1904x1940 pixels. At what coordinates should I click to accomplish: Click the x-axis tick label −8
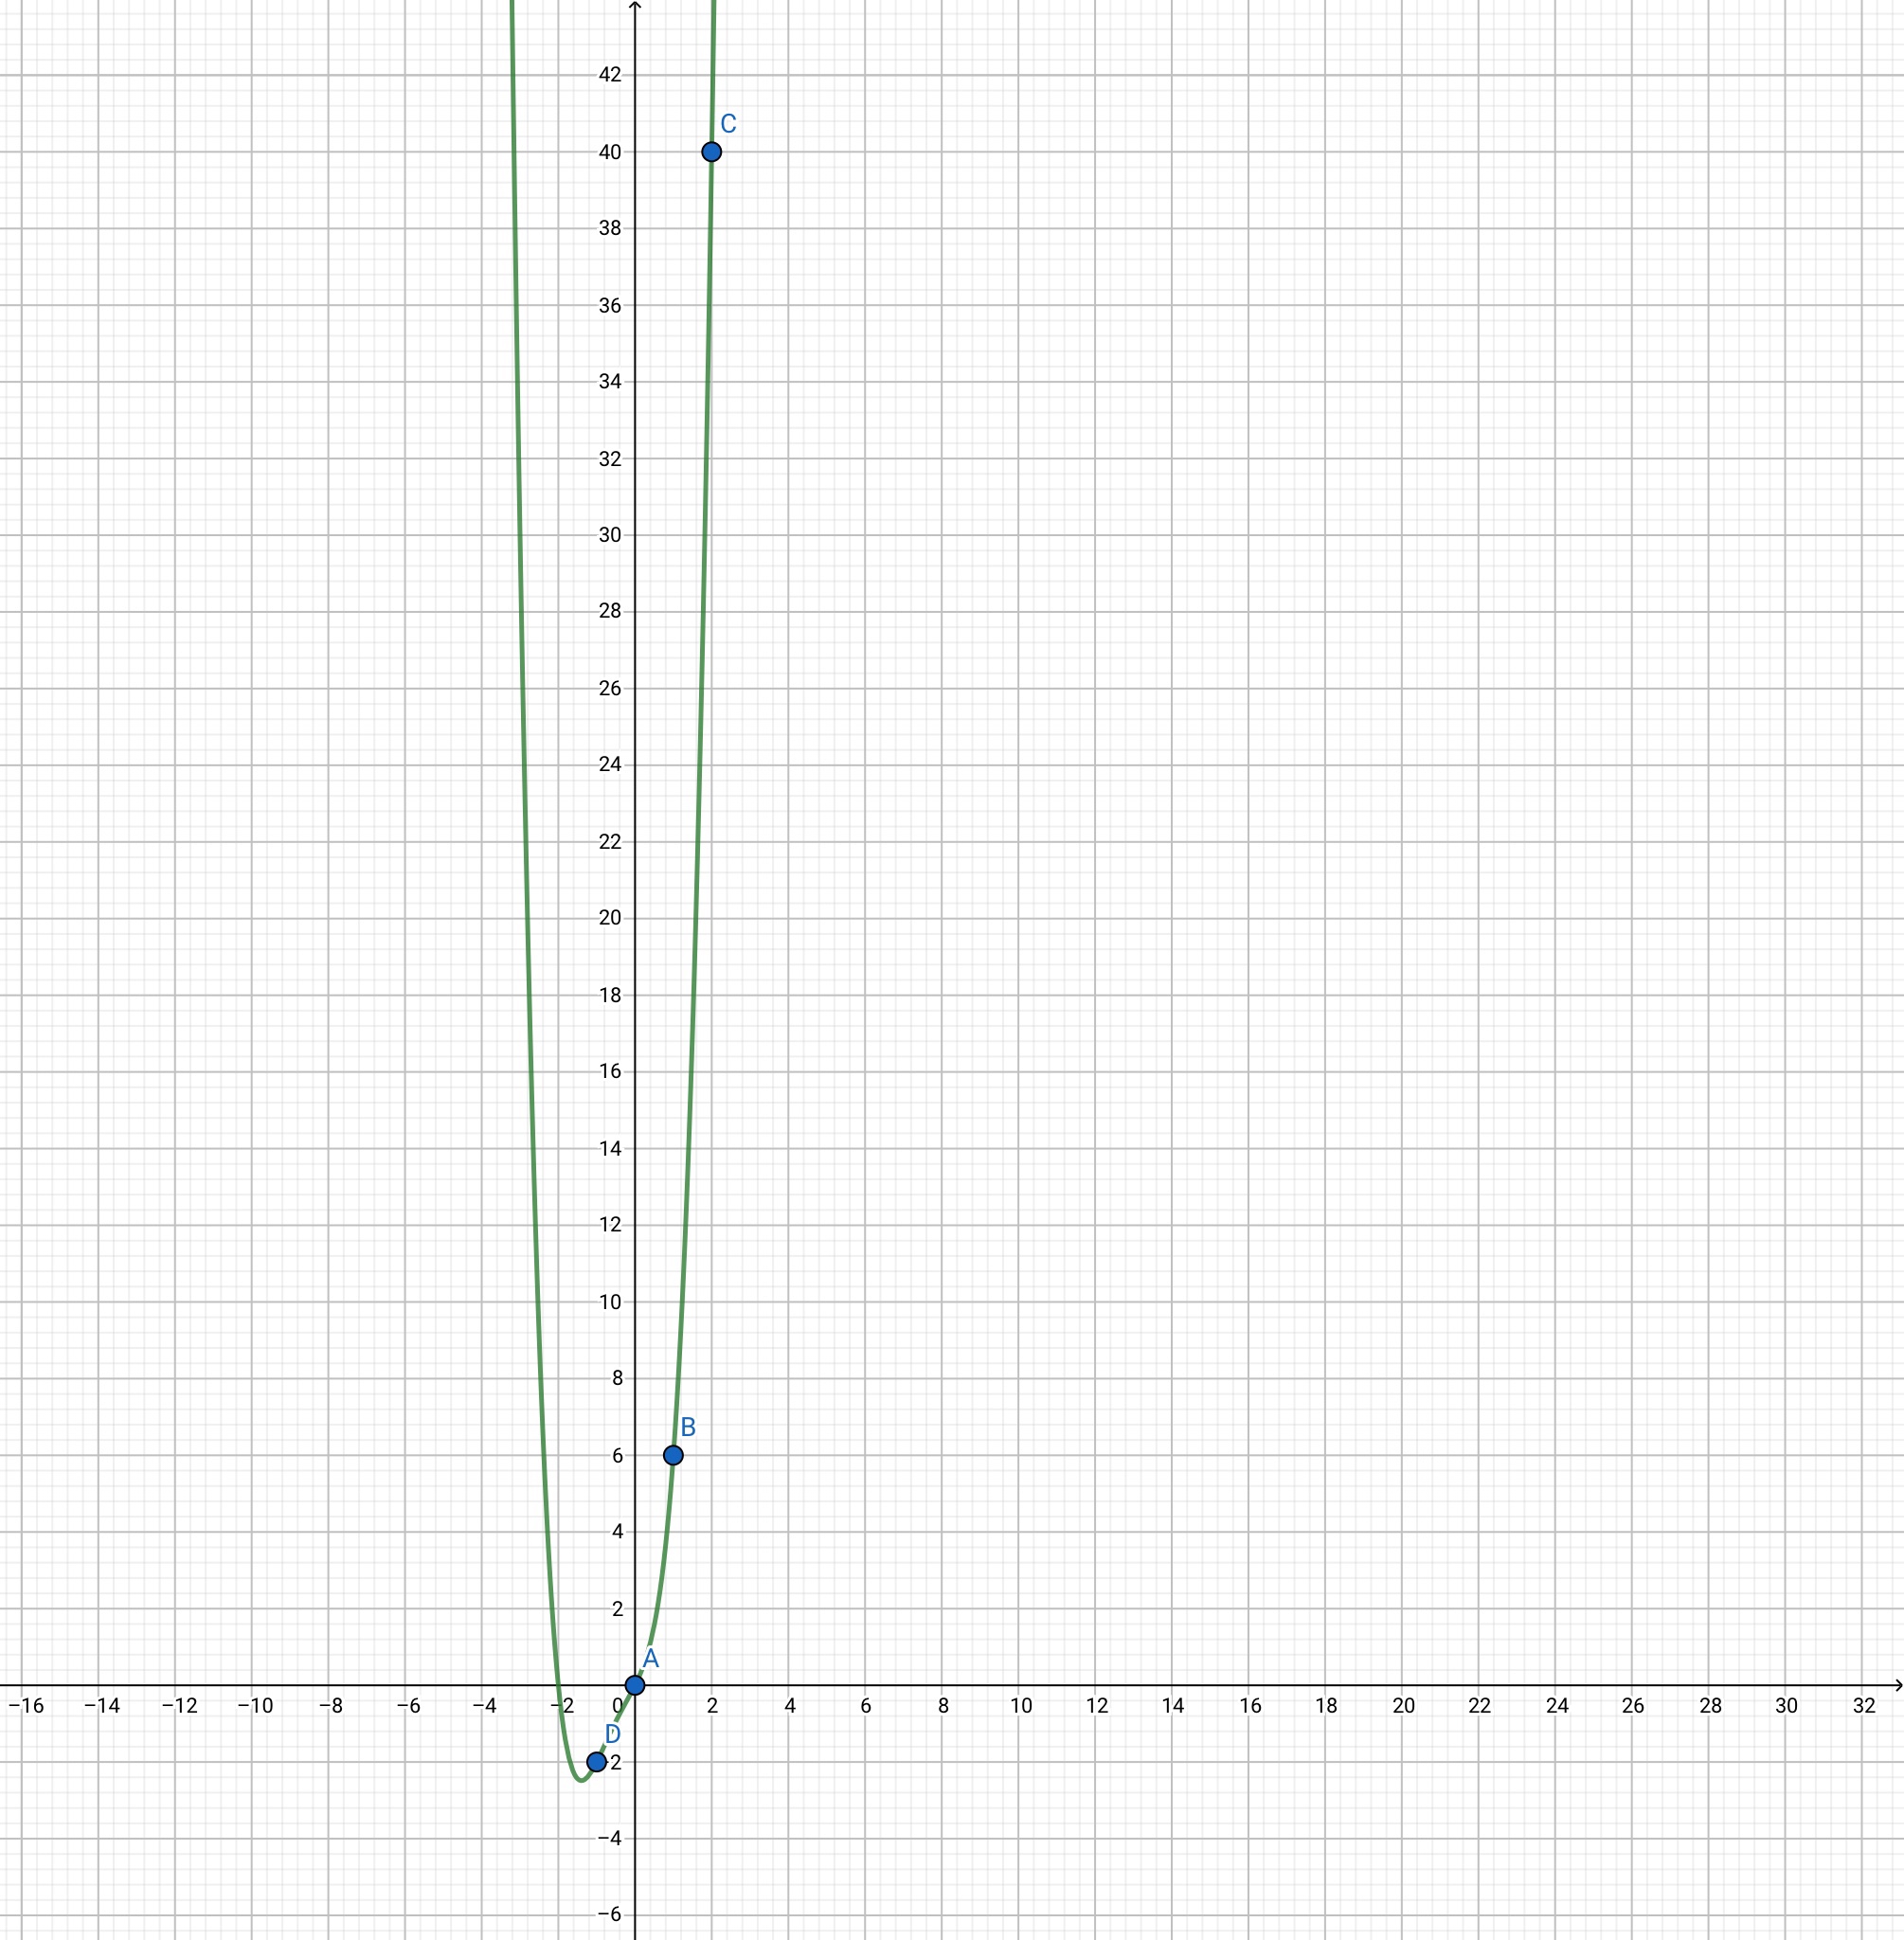click(x=331, y=1706)
